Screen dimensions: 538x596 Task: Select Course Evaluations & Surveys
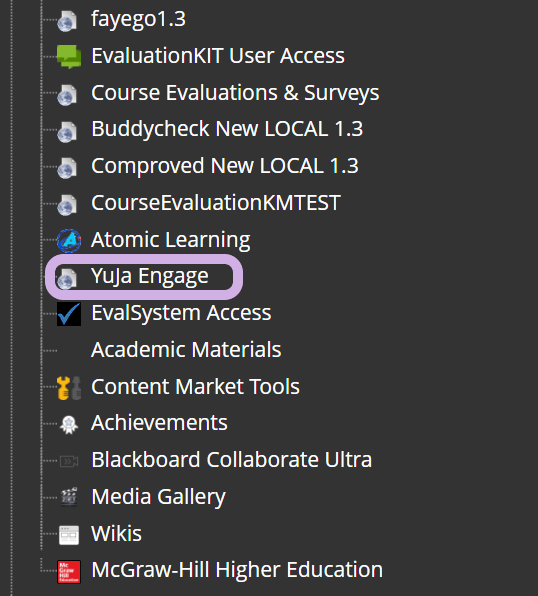tap(235, 93)
